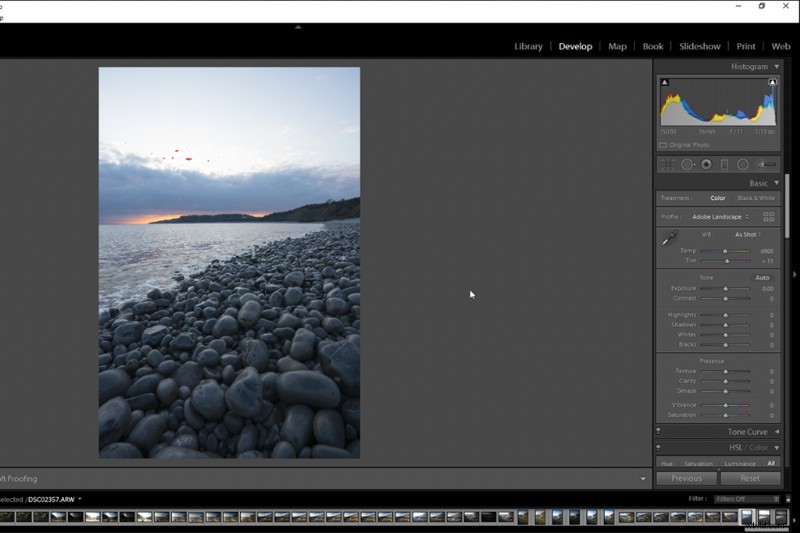Set Treatment to Color
The image size is (800, 533).
717,198
